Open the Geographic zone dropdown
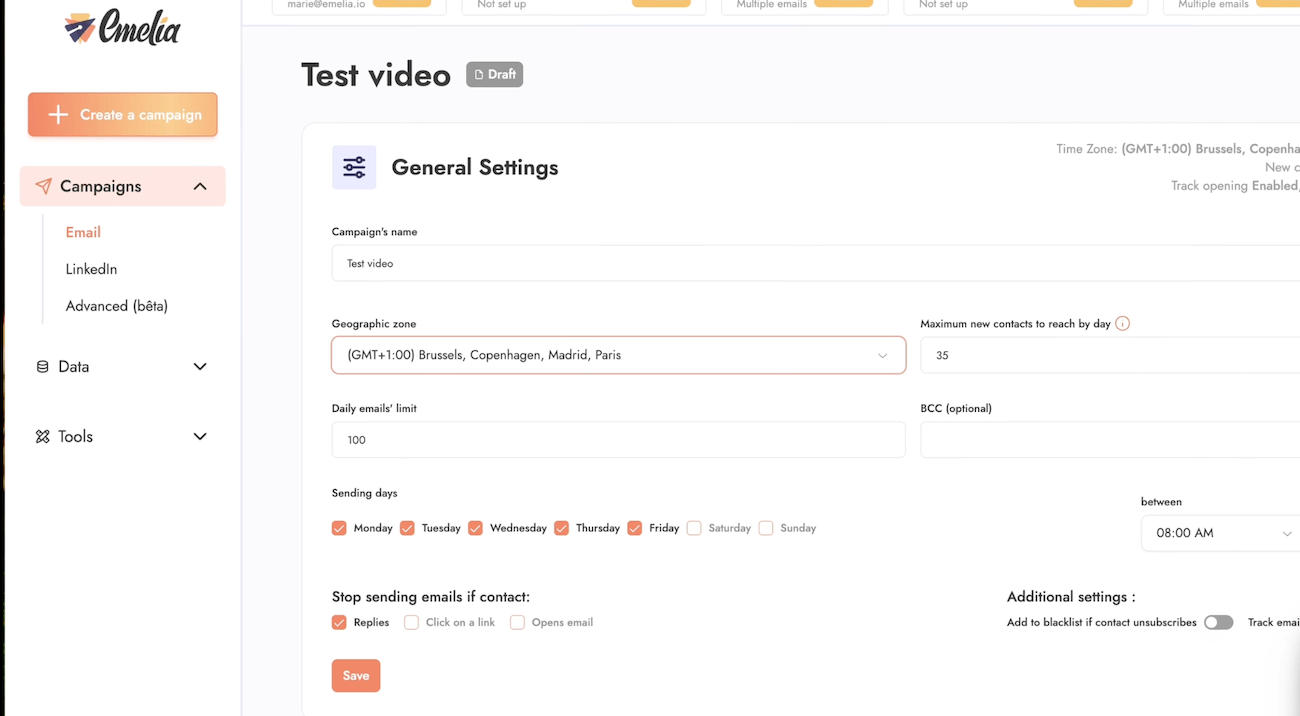 pyautogui.click(x=618, y=355)
